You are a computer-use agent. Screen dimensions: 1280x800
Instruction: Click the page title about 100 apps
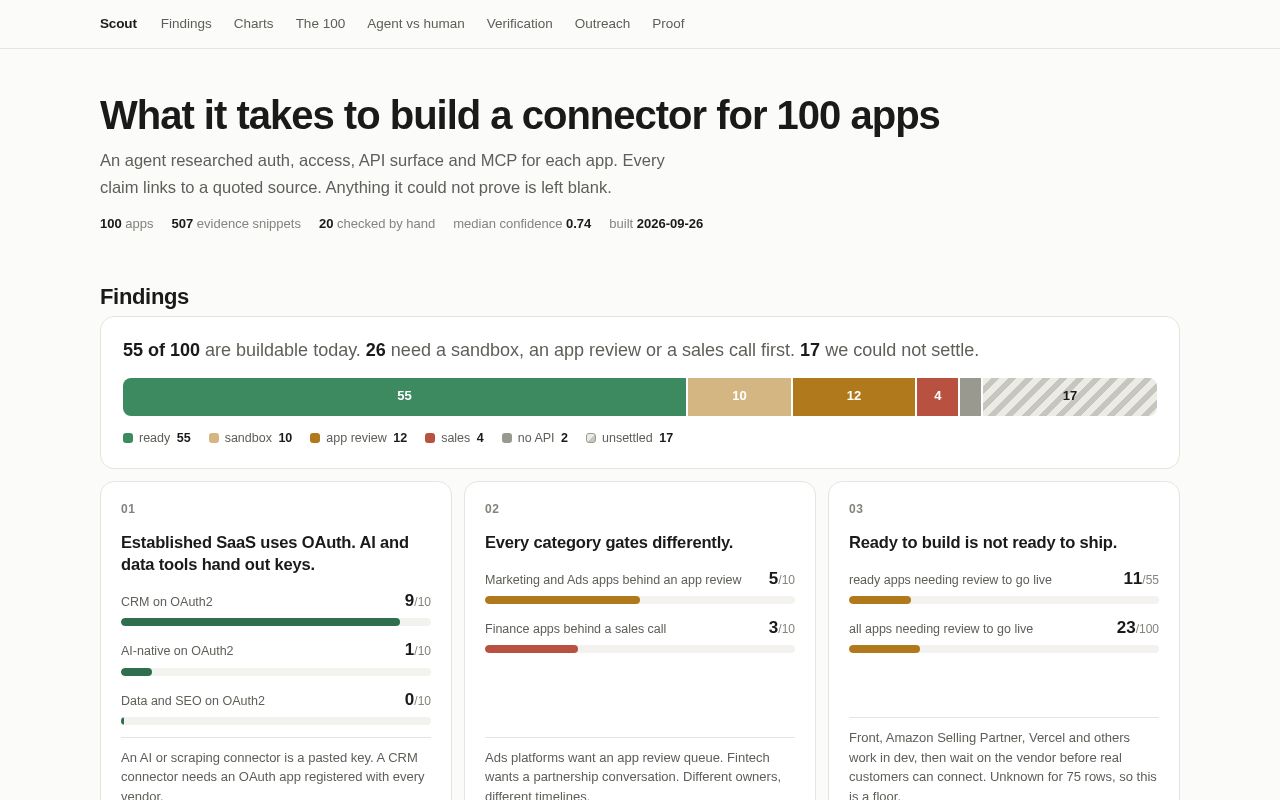(520, 115)
